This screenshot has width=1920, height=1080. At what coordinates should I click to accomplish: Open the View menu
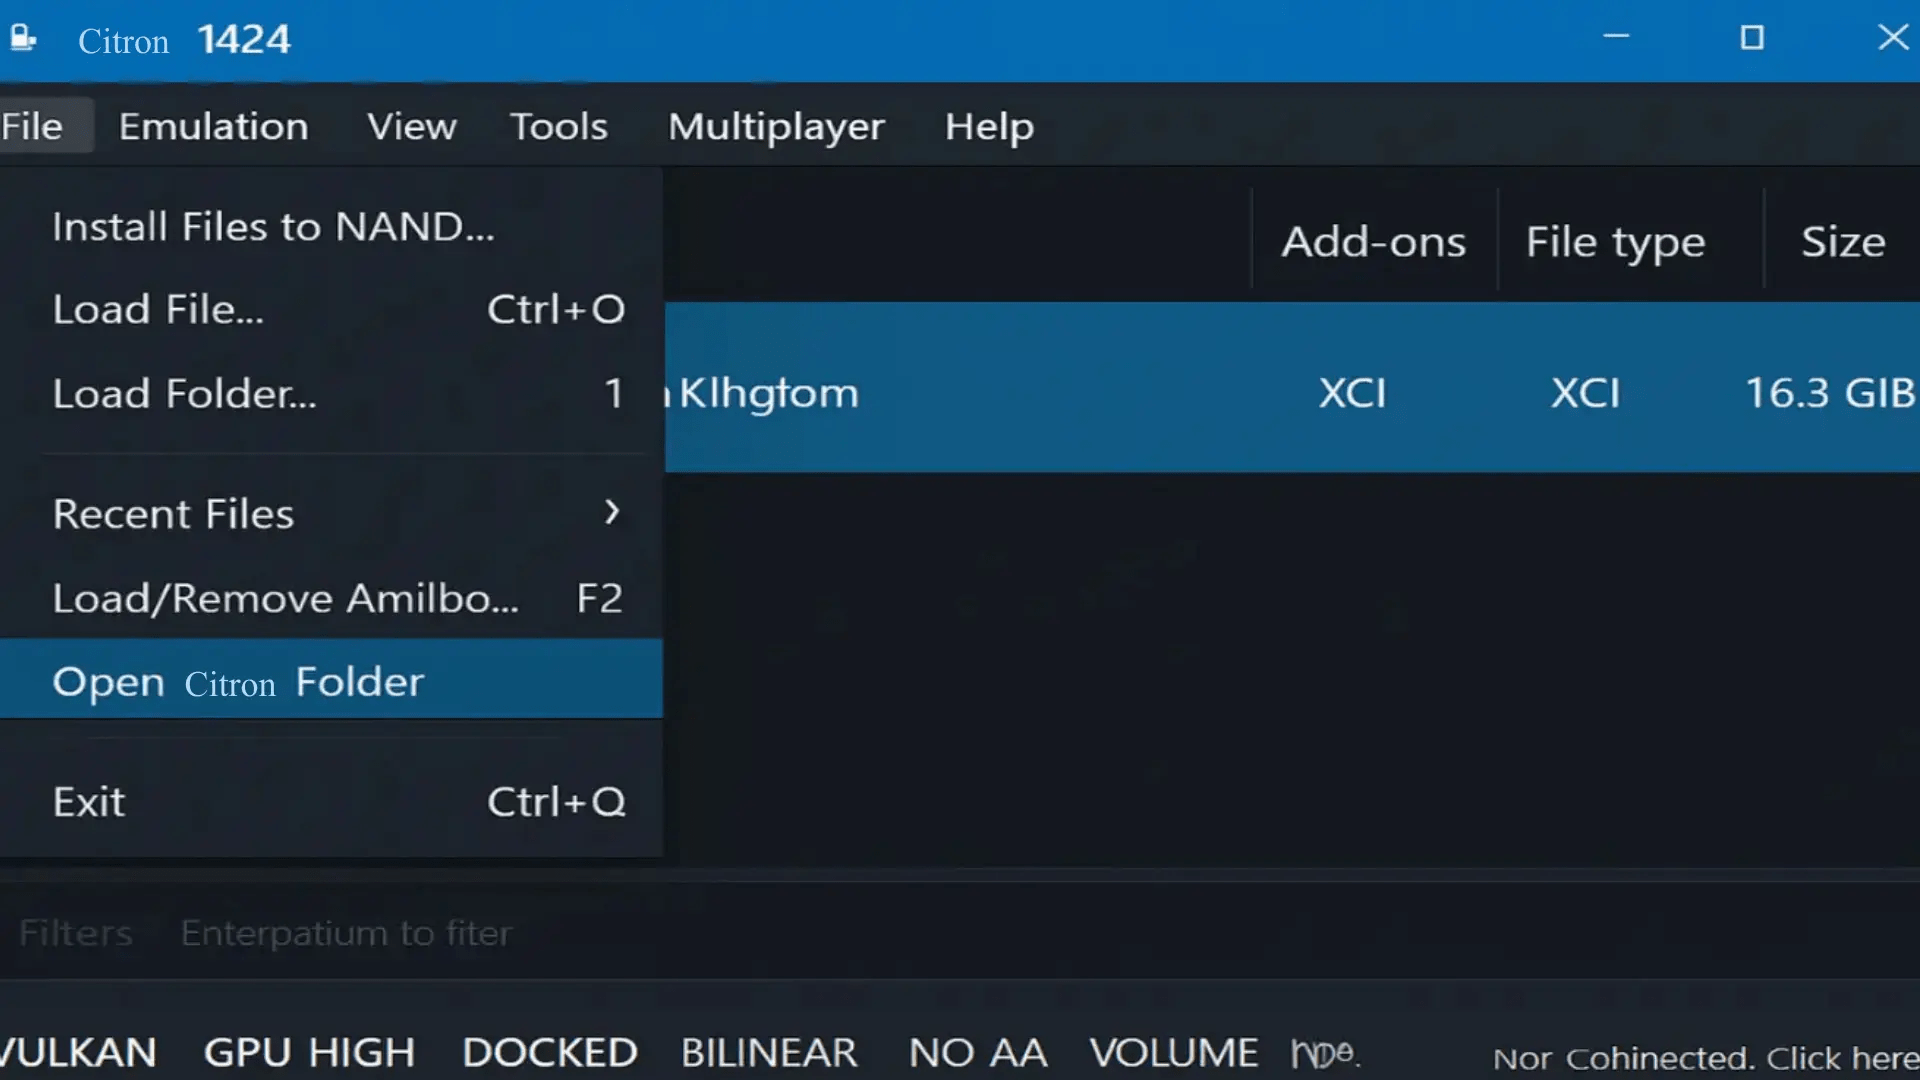(x=411, y=126)
